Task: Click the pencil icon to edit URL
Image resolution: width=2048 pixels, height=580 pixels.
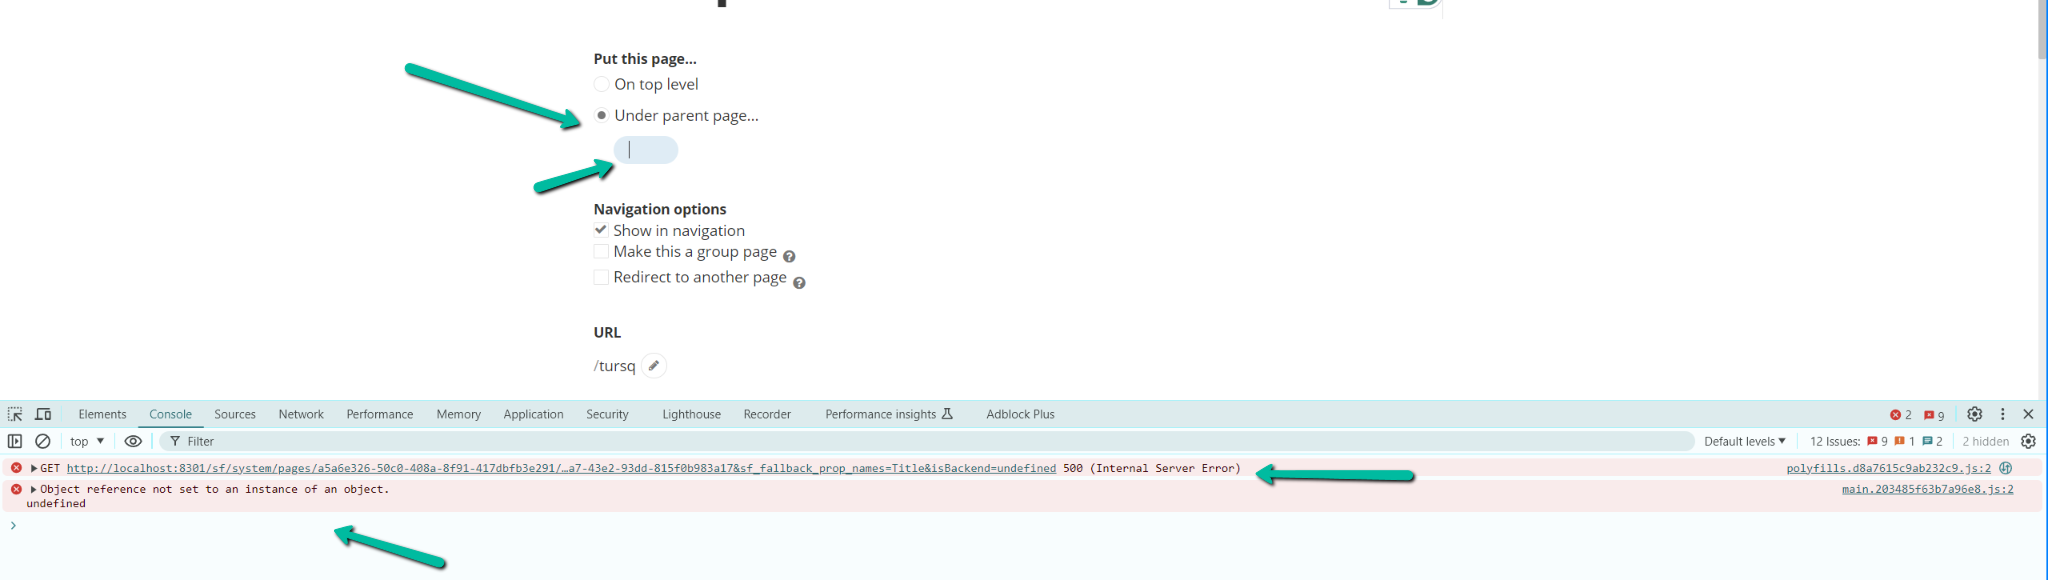Action: 654,366
